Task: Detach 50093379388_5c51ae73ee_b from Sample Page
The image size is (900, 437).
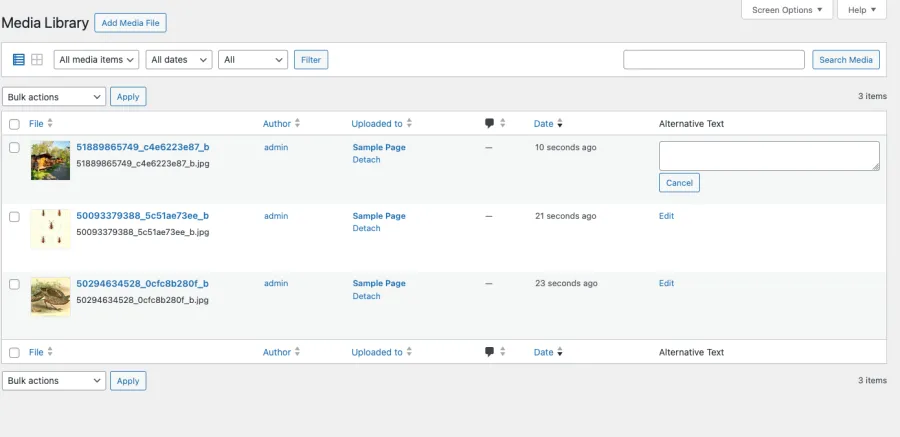Action: coord(366,229)
